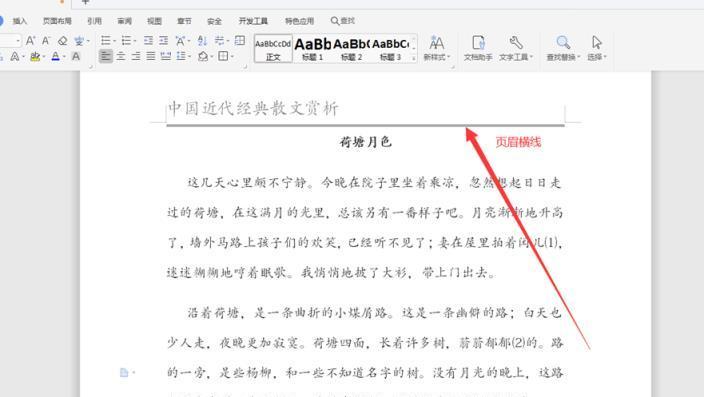Apply borders with the border icon
This screenshot has width=704, height=397.
pos(223,56)
